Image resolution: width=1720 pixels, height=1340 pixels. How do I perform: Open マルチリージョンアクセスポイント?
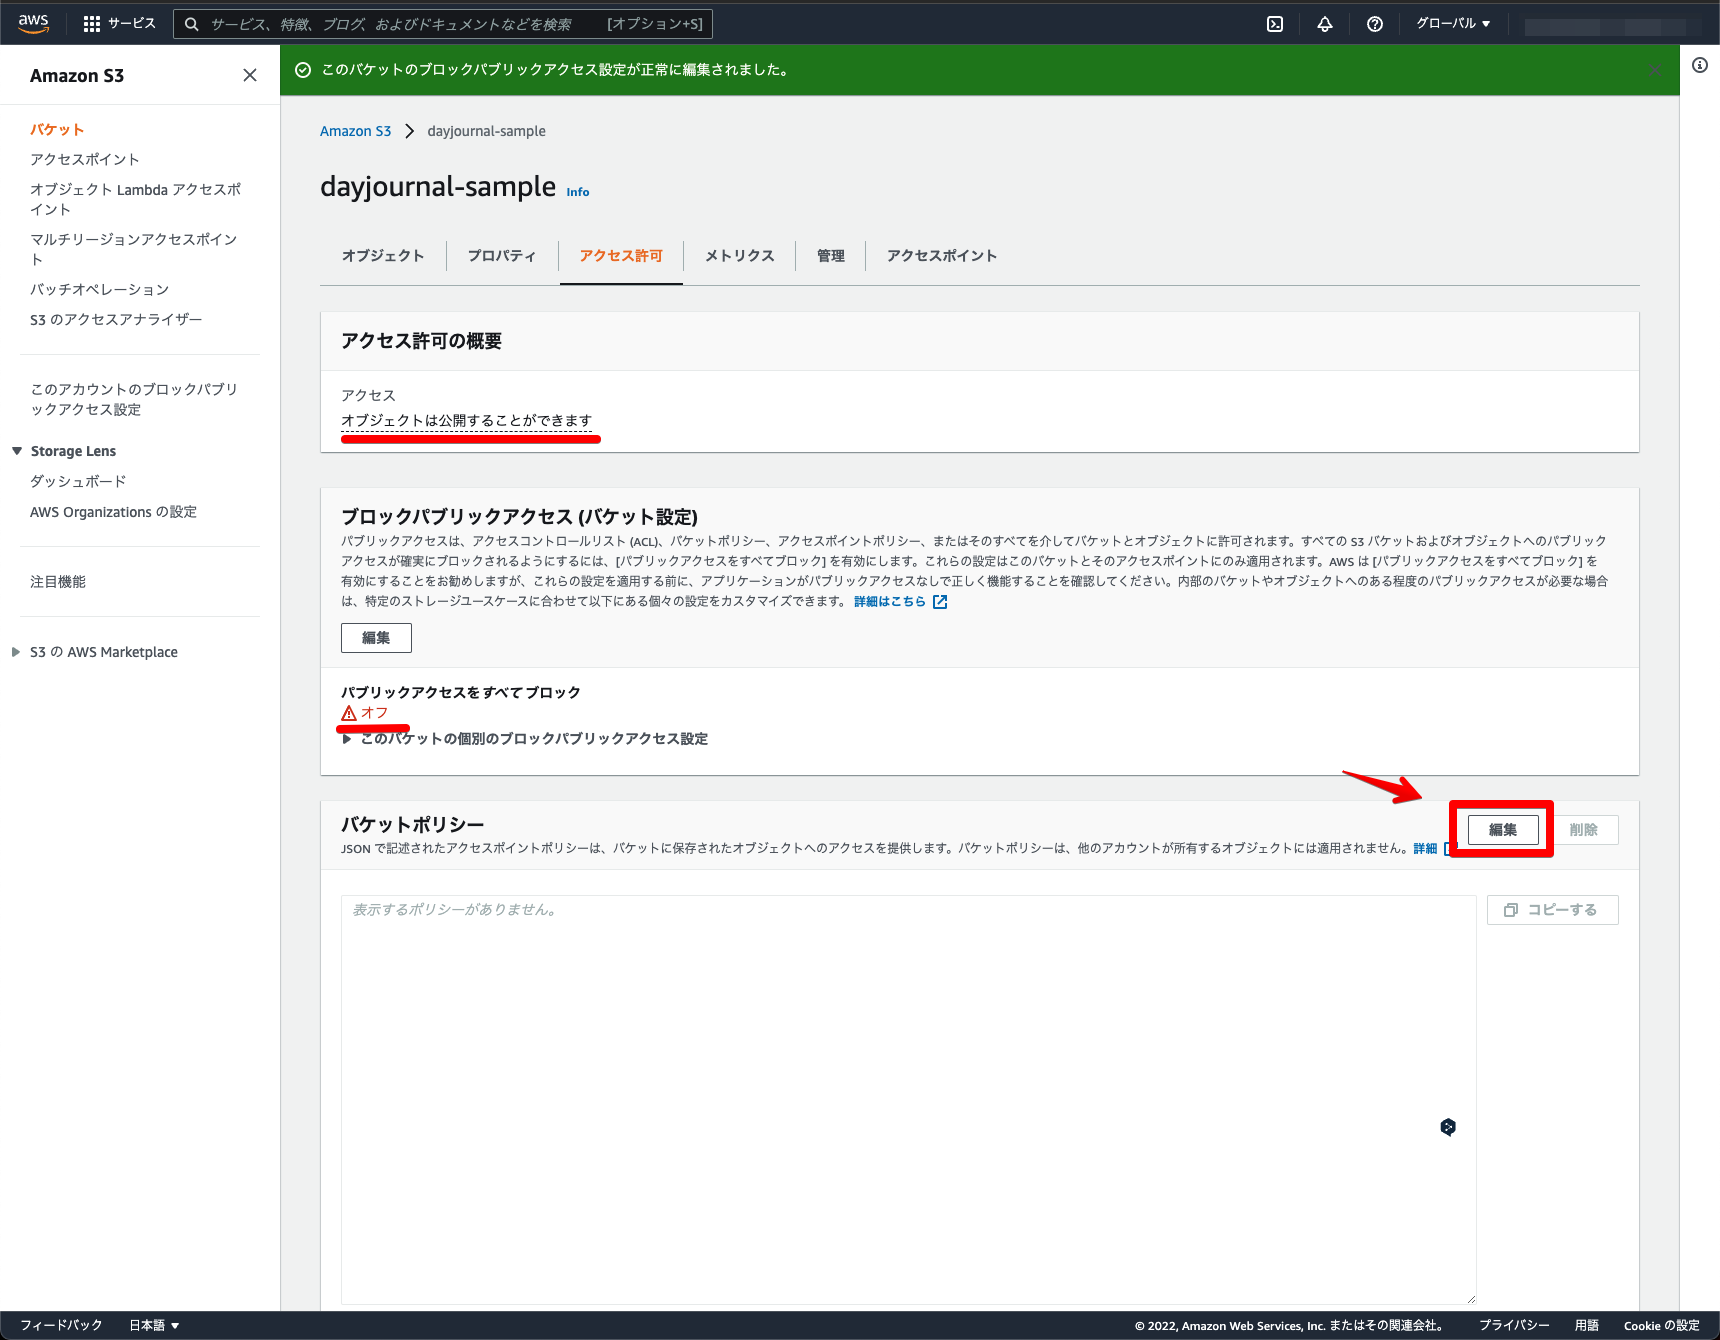click(x=134, y=250)
